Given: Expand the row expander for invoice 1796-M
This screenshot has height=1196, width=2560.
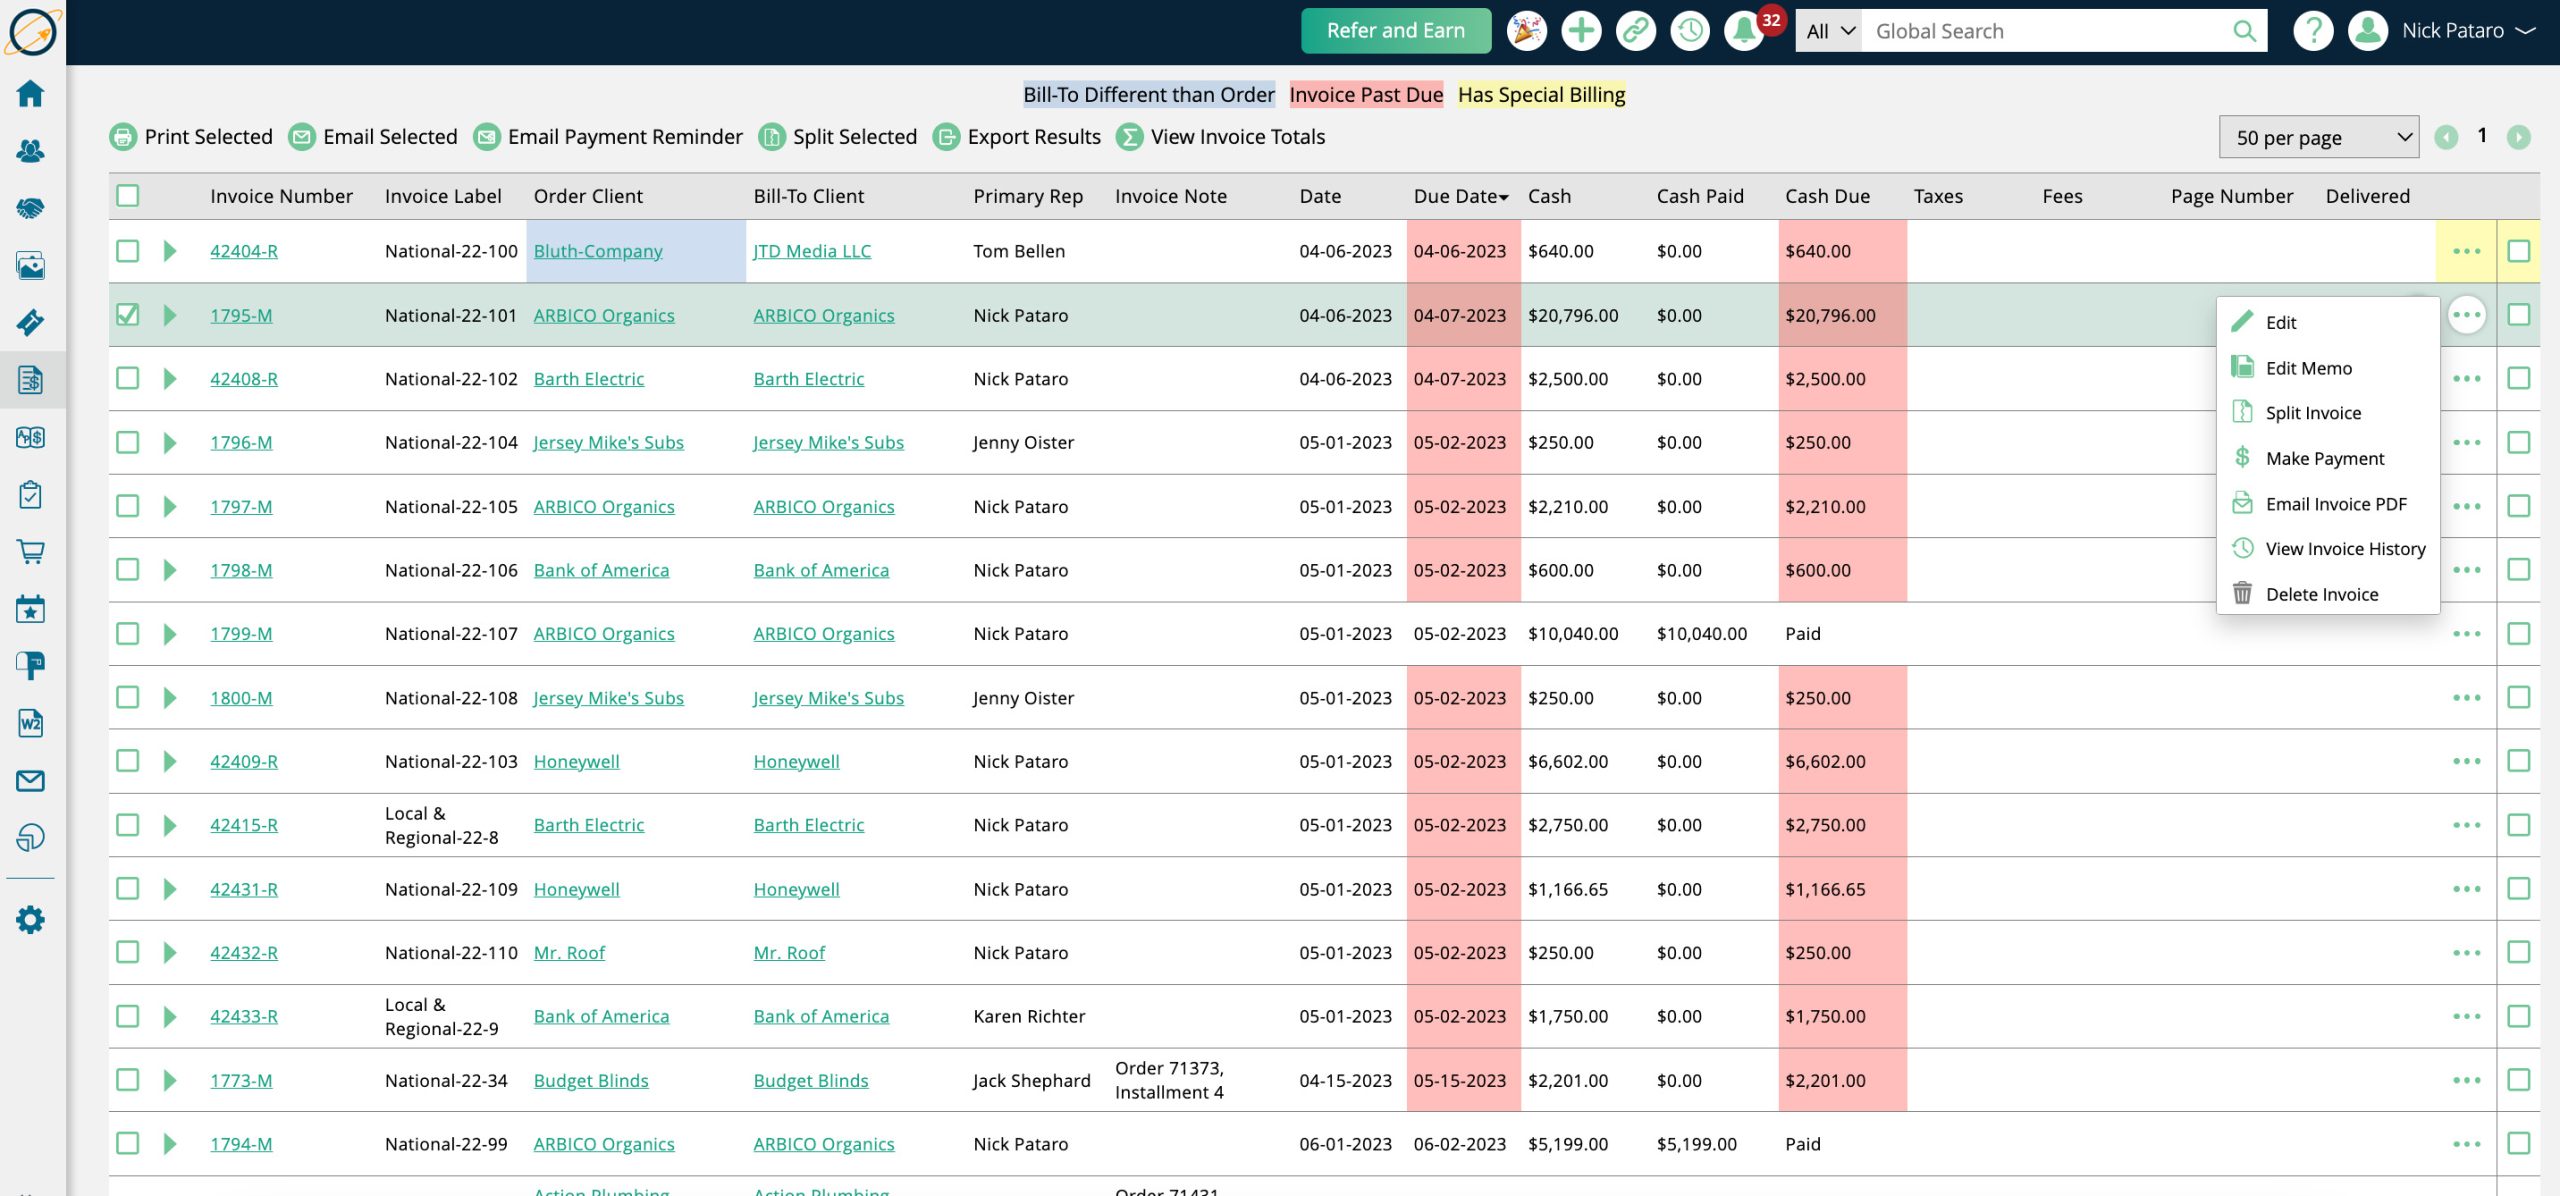Looking at the screenshot, I should click(x=171, y=442).
